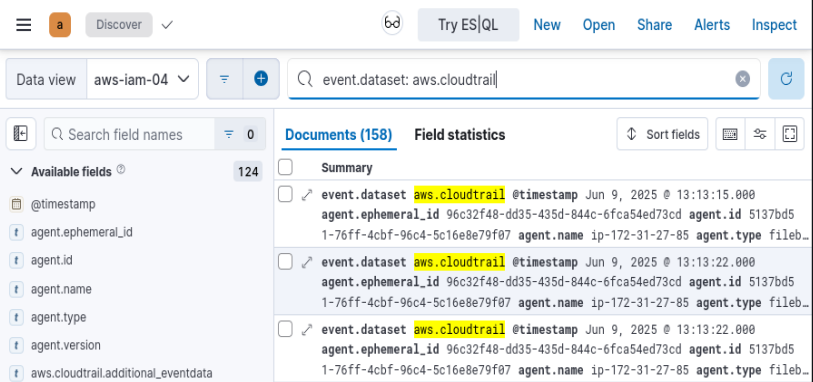The width and height of the screenshot is (813, 382).
Task: Open keyboard shortcuts icon
Action: click(730, 134)
